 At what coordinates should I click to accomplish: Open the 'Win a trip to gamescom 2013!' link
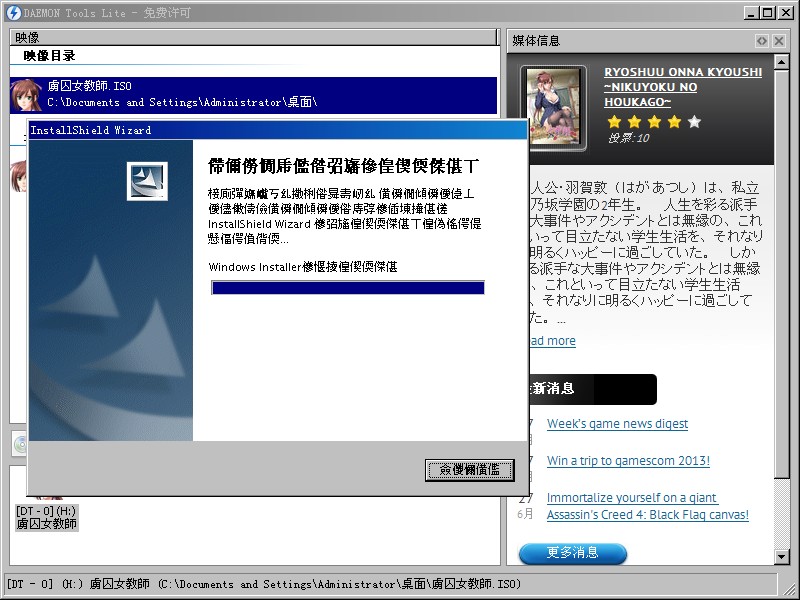(x=628, y=461)
